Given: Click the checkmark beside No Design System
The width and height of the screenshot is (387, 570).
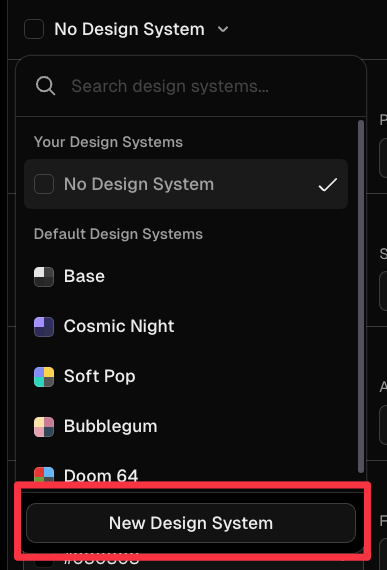Looking at the screenshot, I should point(327,184).
